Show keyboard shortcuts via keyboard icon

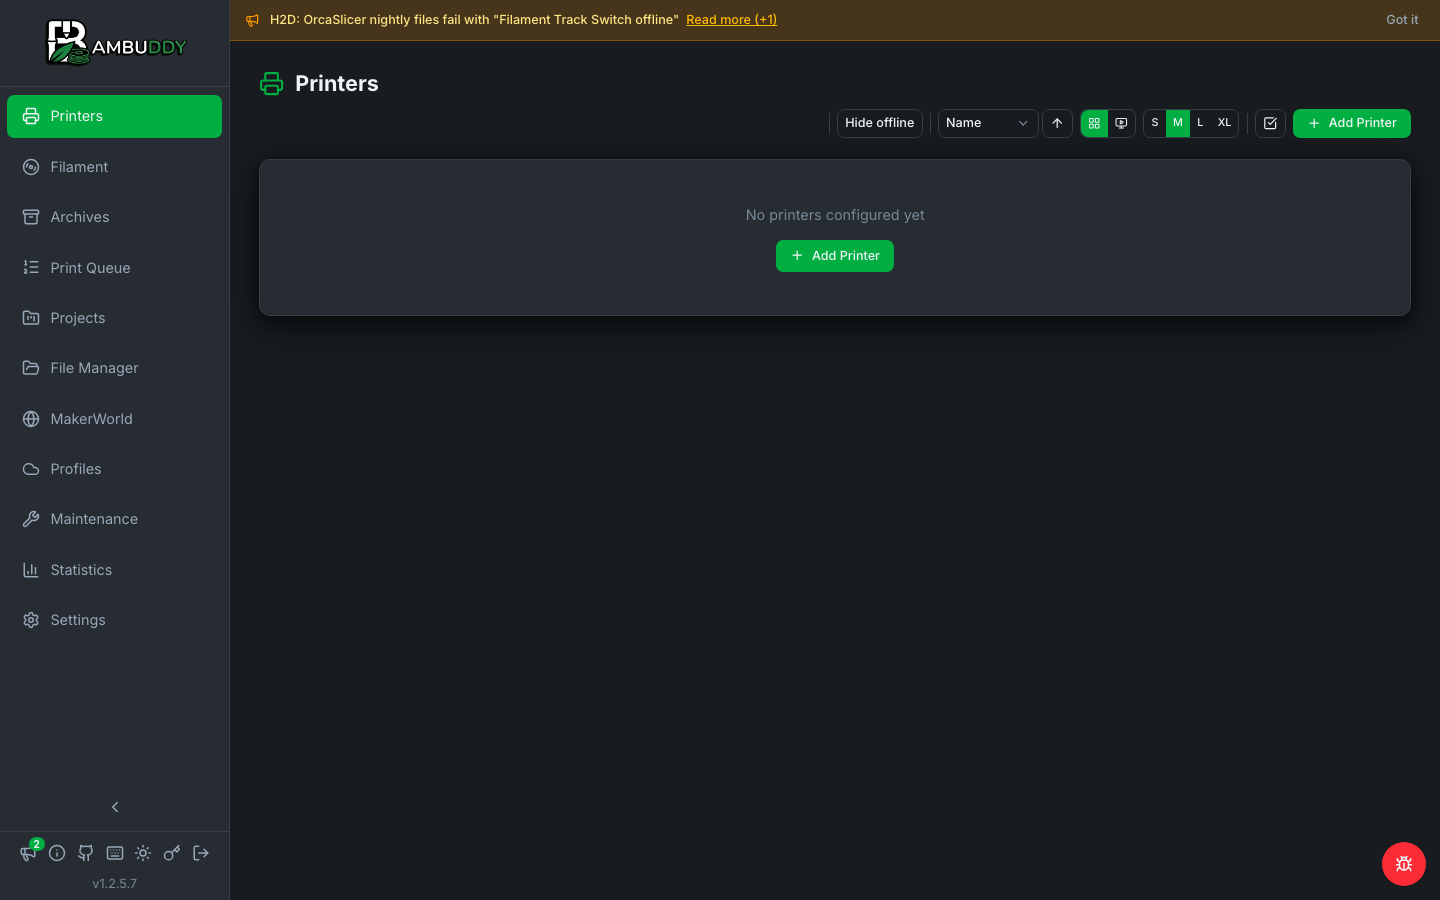115,853
